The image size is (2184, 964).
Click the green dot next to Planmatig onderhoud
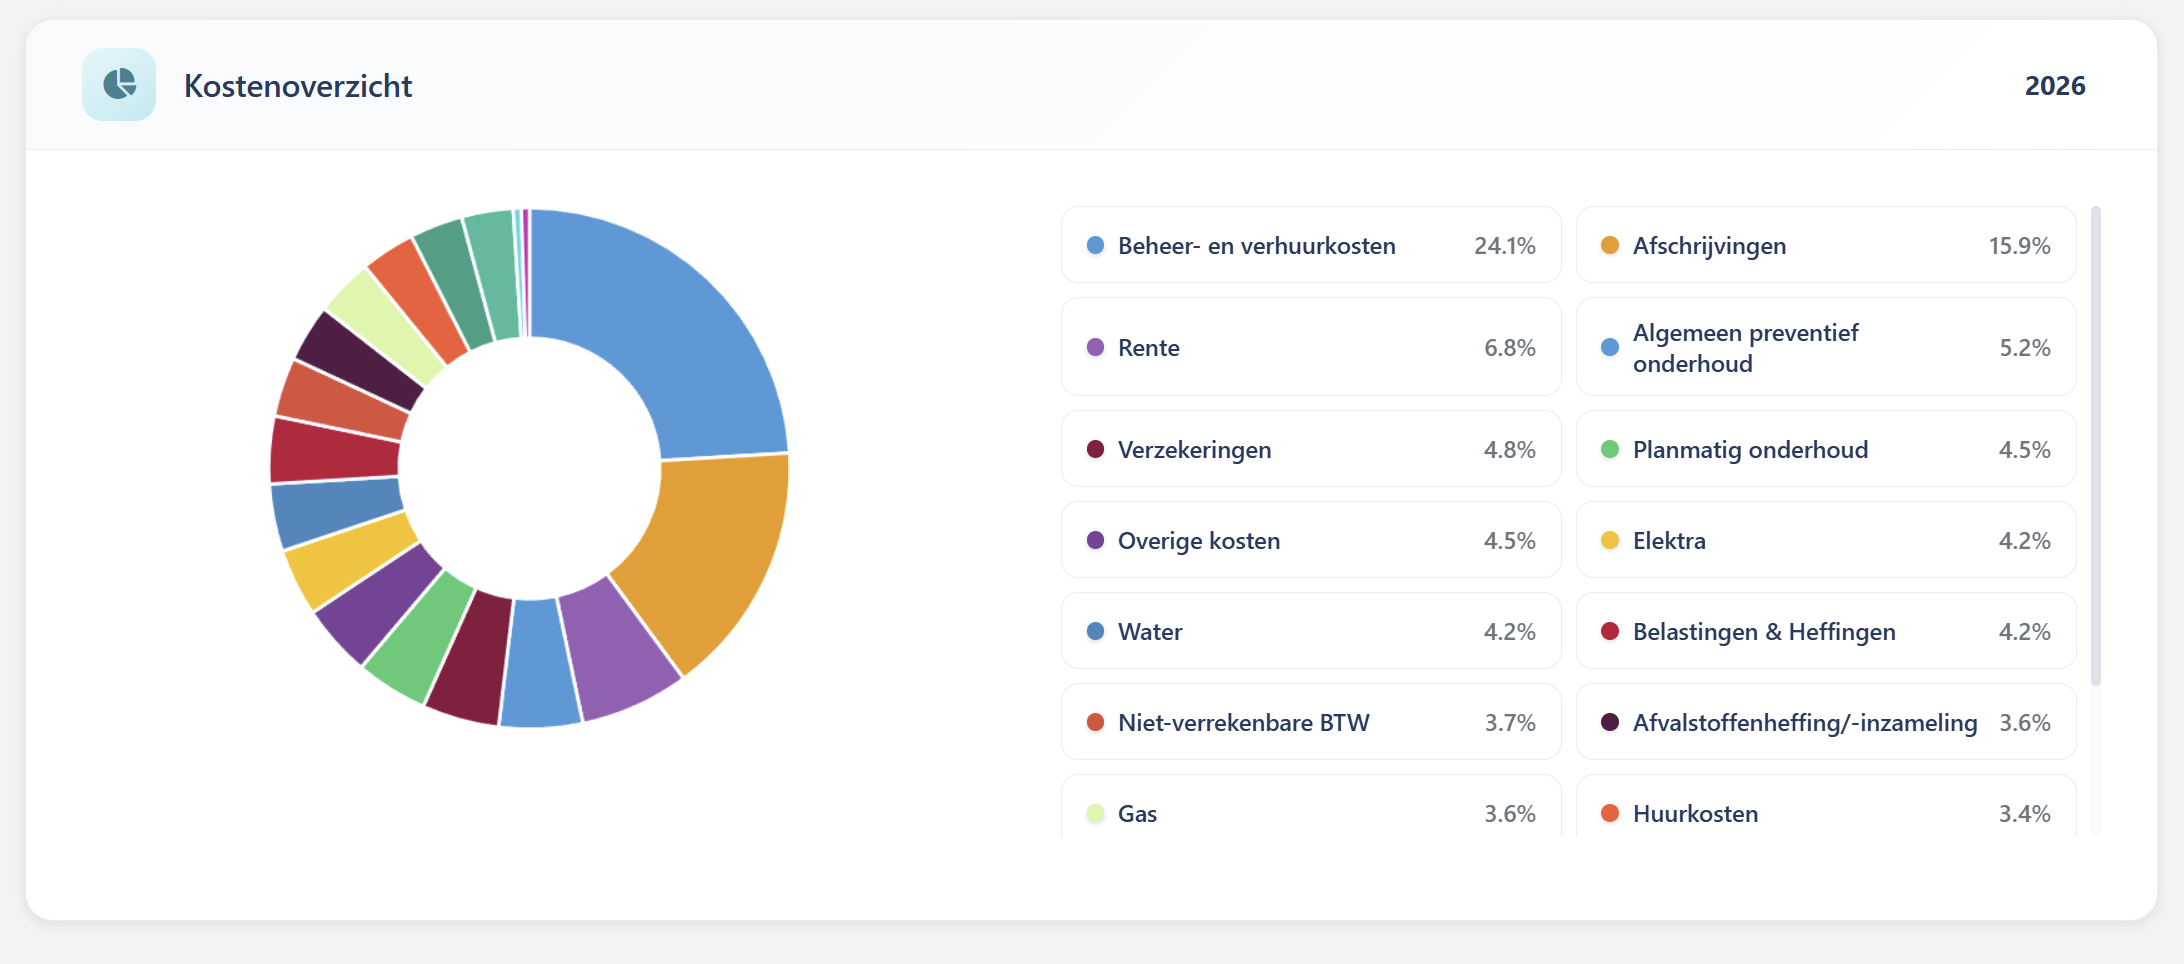pos(1610,450)
